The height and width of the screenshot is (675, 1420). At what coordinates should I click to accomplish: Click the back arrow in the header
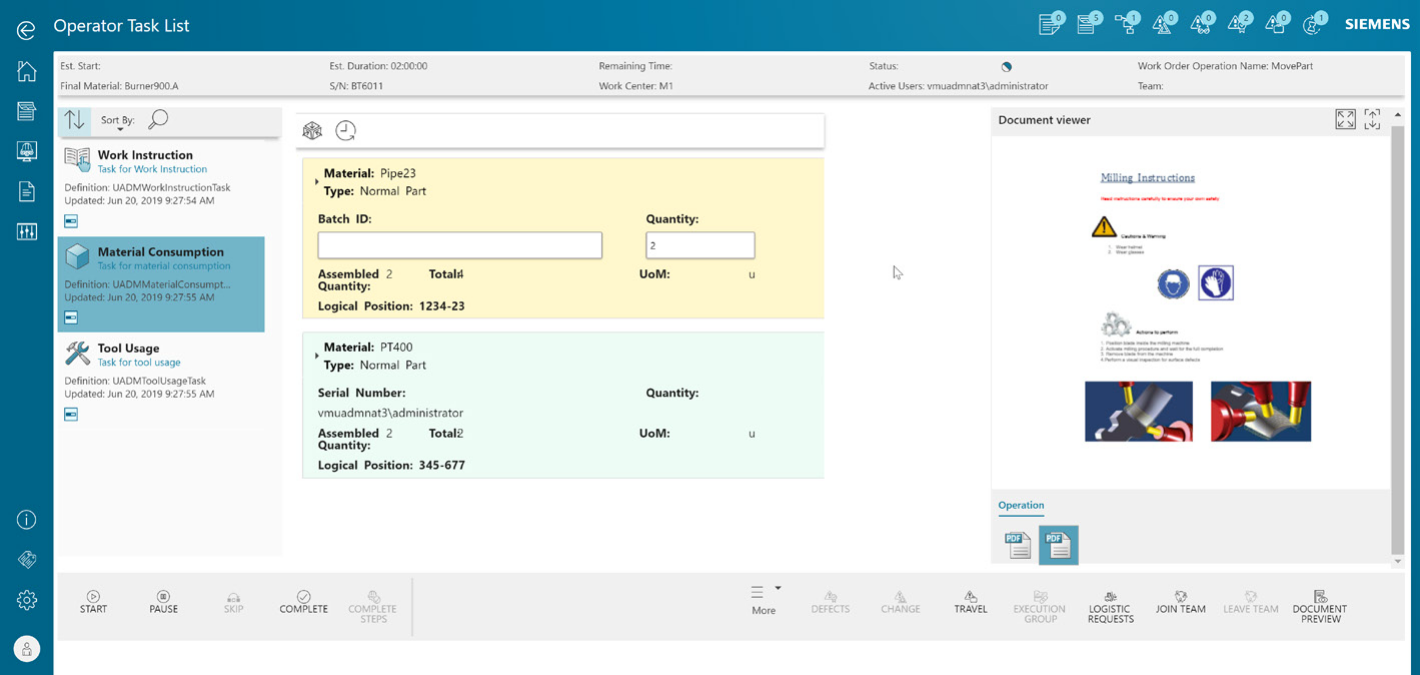point(26,30)
